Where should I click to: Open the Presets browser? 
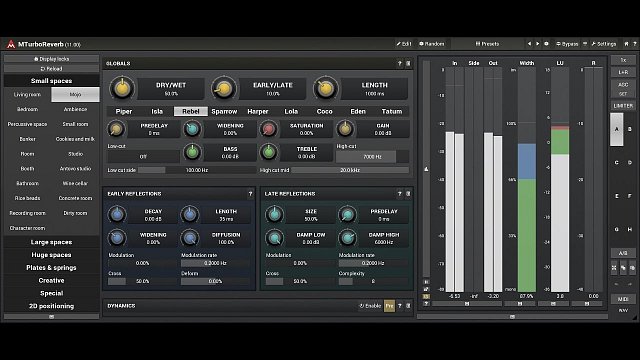(487, 44)
